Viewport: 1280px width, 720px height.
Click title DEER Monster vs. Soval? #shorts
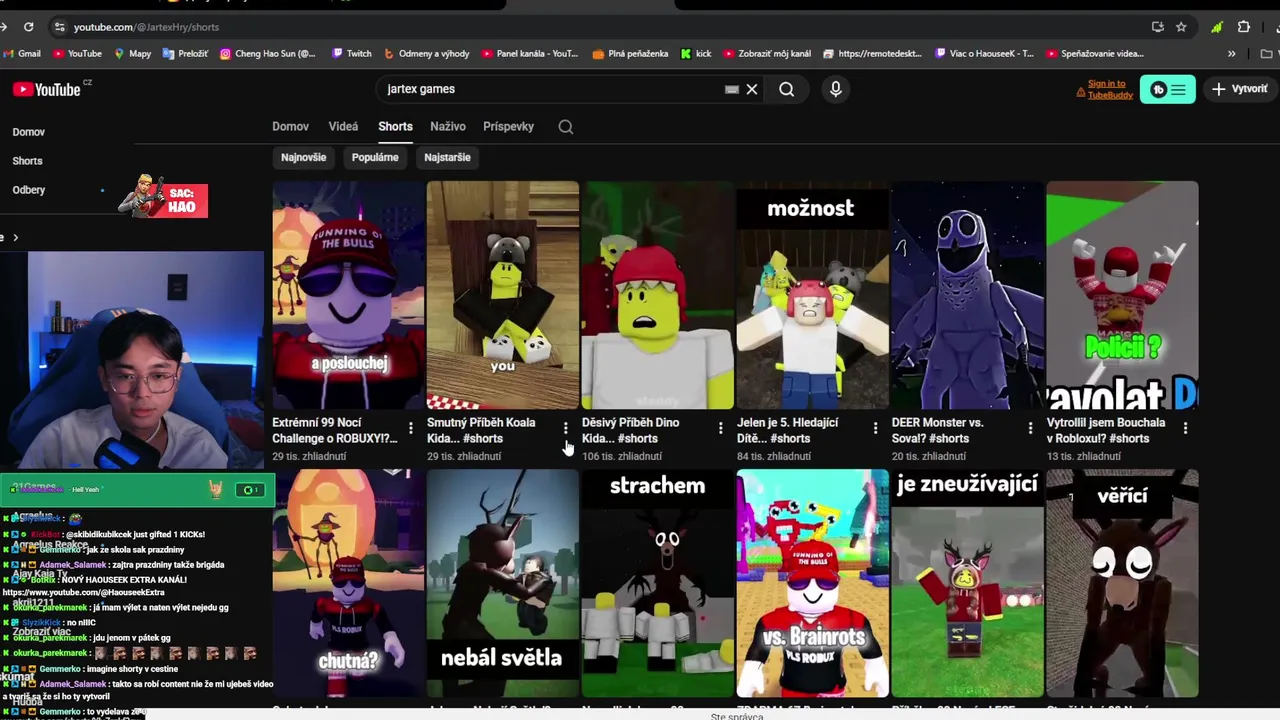[938, 430]
